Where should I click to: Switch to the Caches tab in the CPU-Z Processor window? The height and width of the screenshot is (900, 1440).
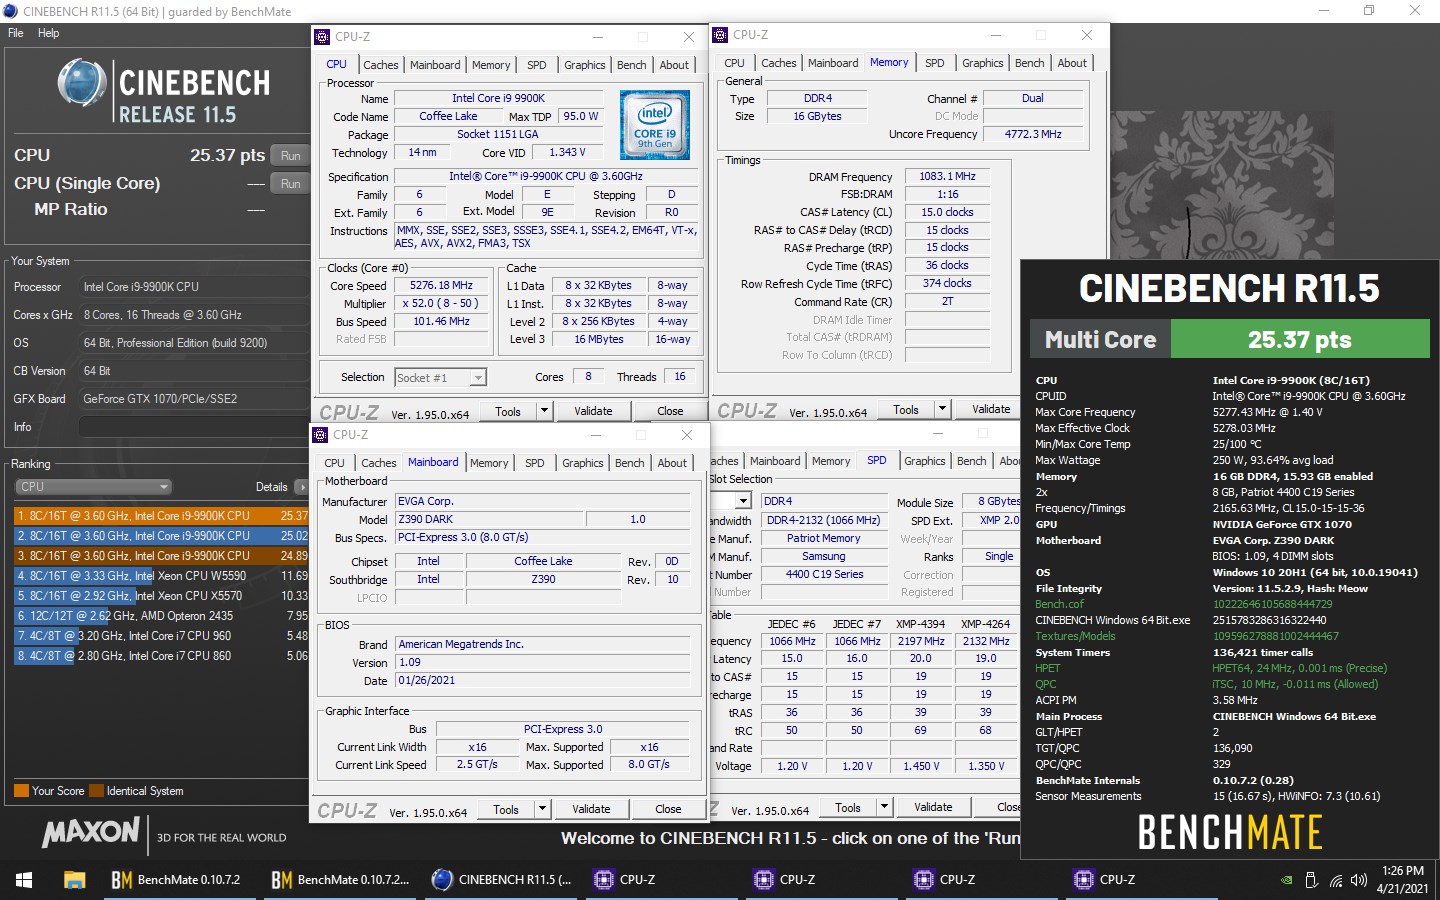[x=380, y=65]
